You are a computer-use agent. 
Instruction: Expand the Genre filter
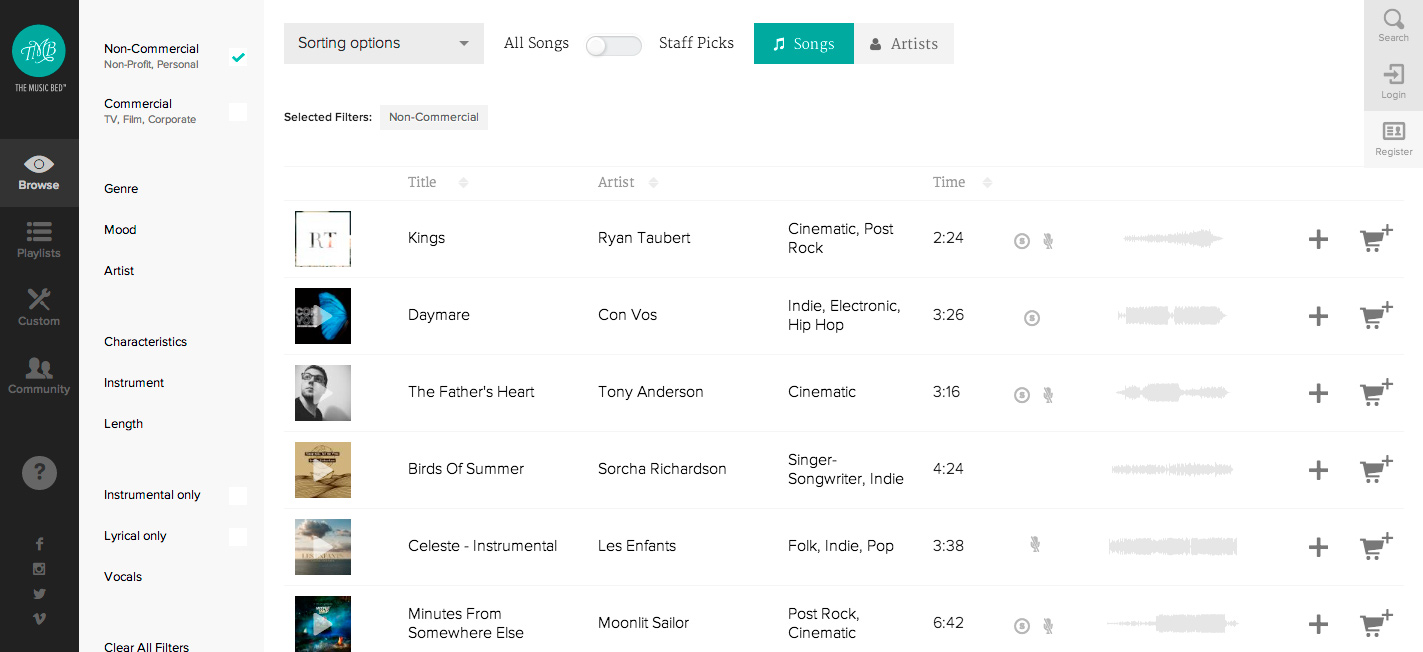[121, 189]
